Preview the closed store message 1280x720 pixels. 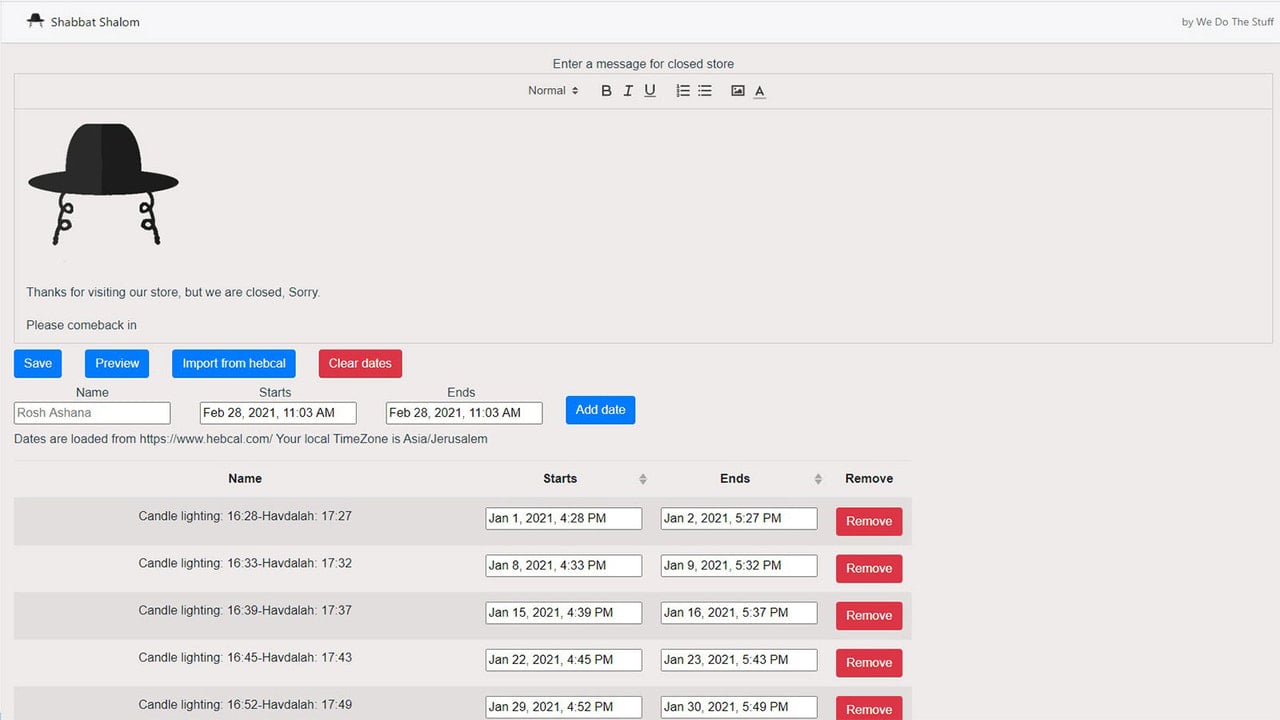pos(117,363)
